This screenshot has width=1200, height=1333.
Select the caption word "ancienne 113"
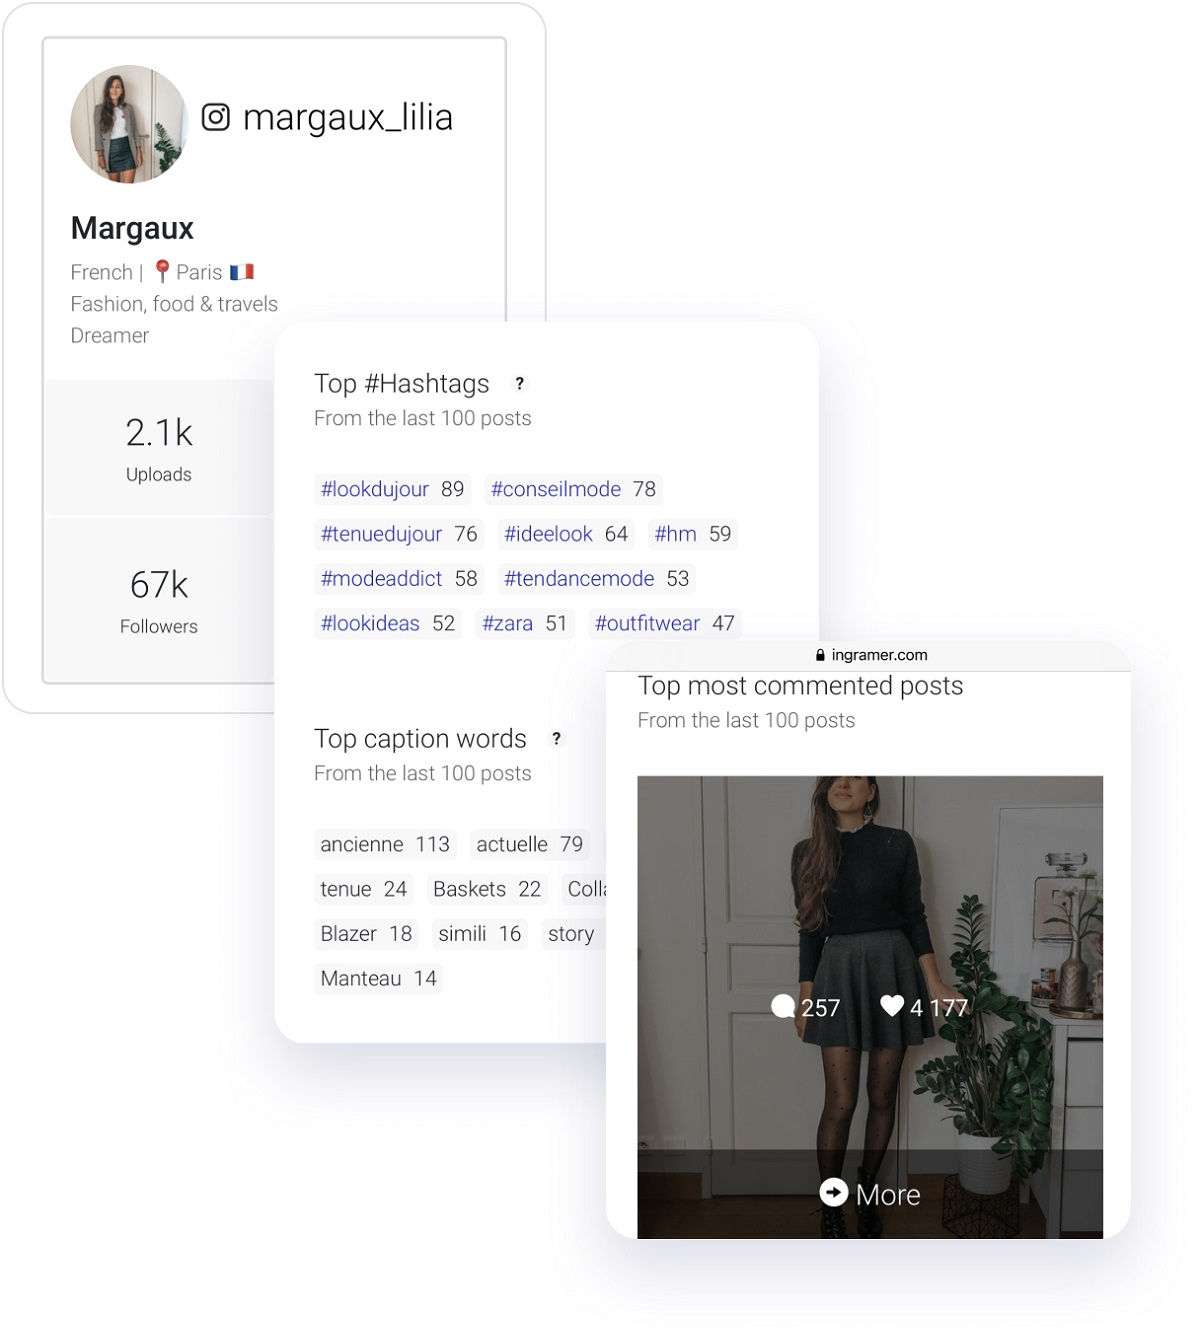click(385, 844)
